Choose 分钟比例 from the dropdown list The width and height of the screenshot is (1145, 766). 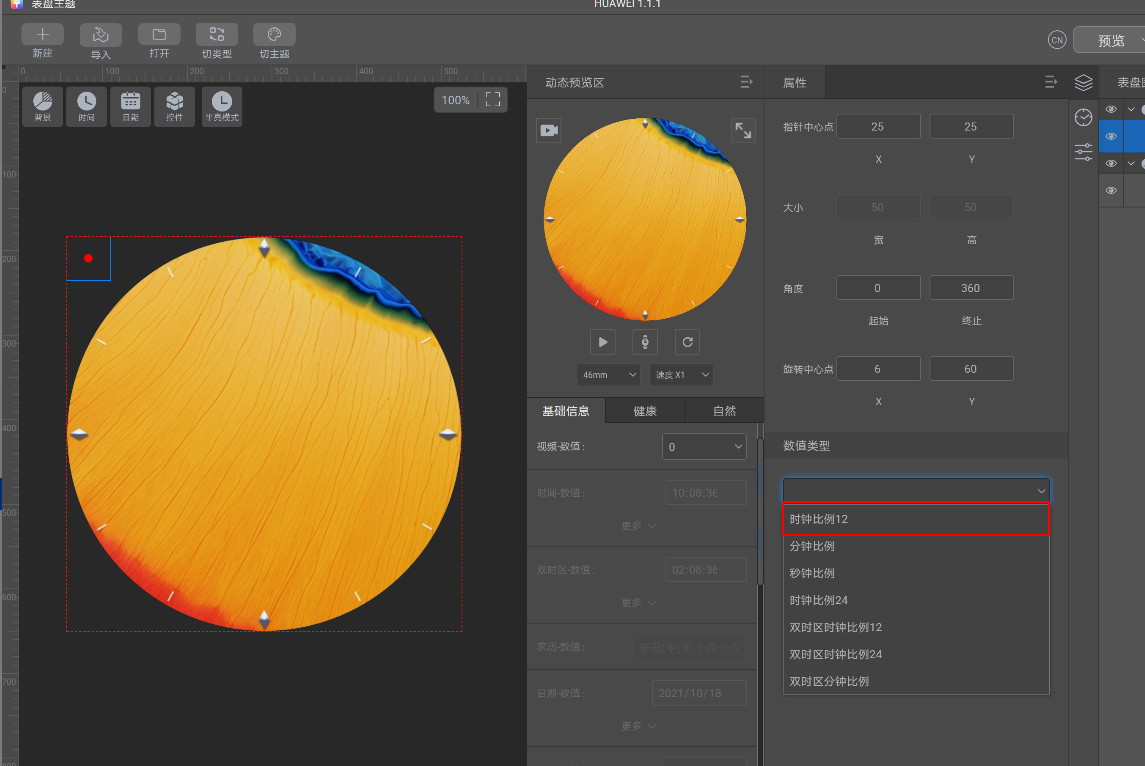pos(812,546)
